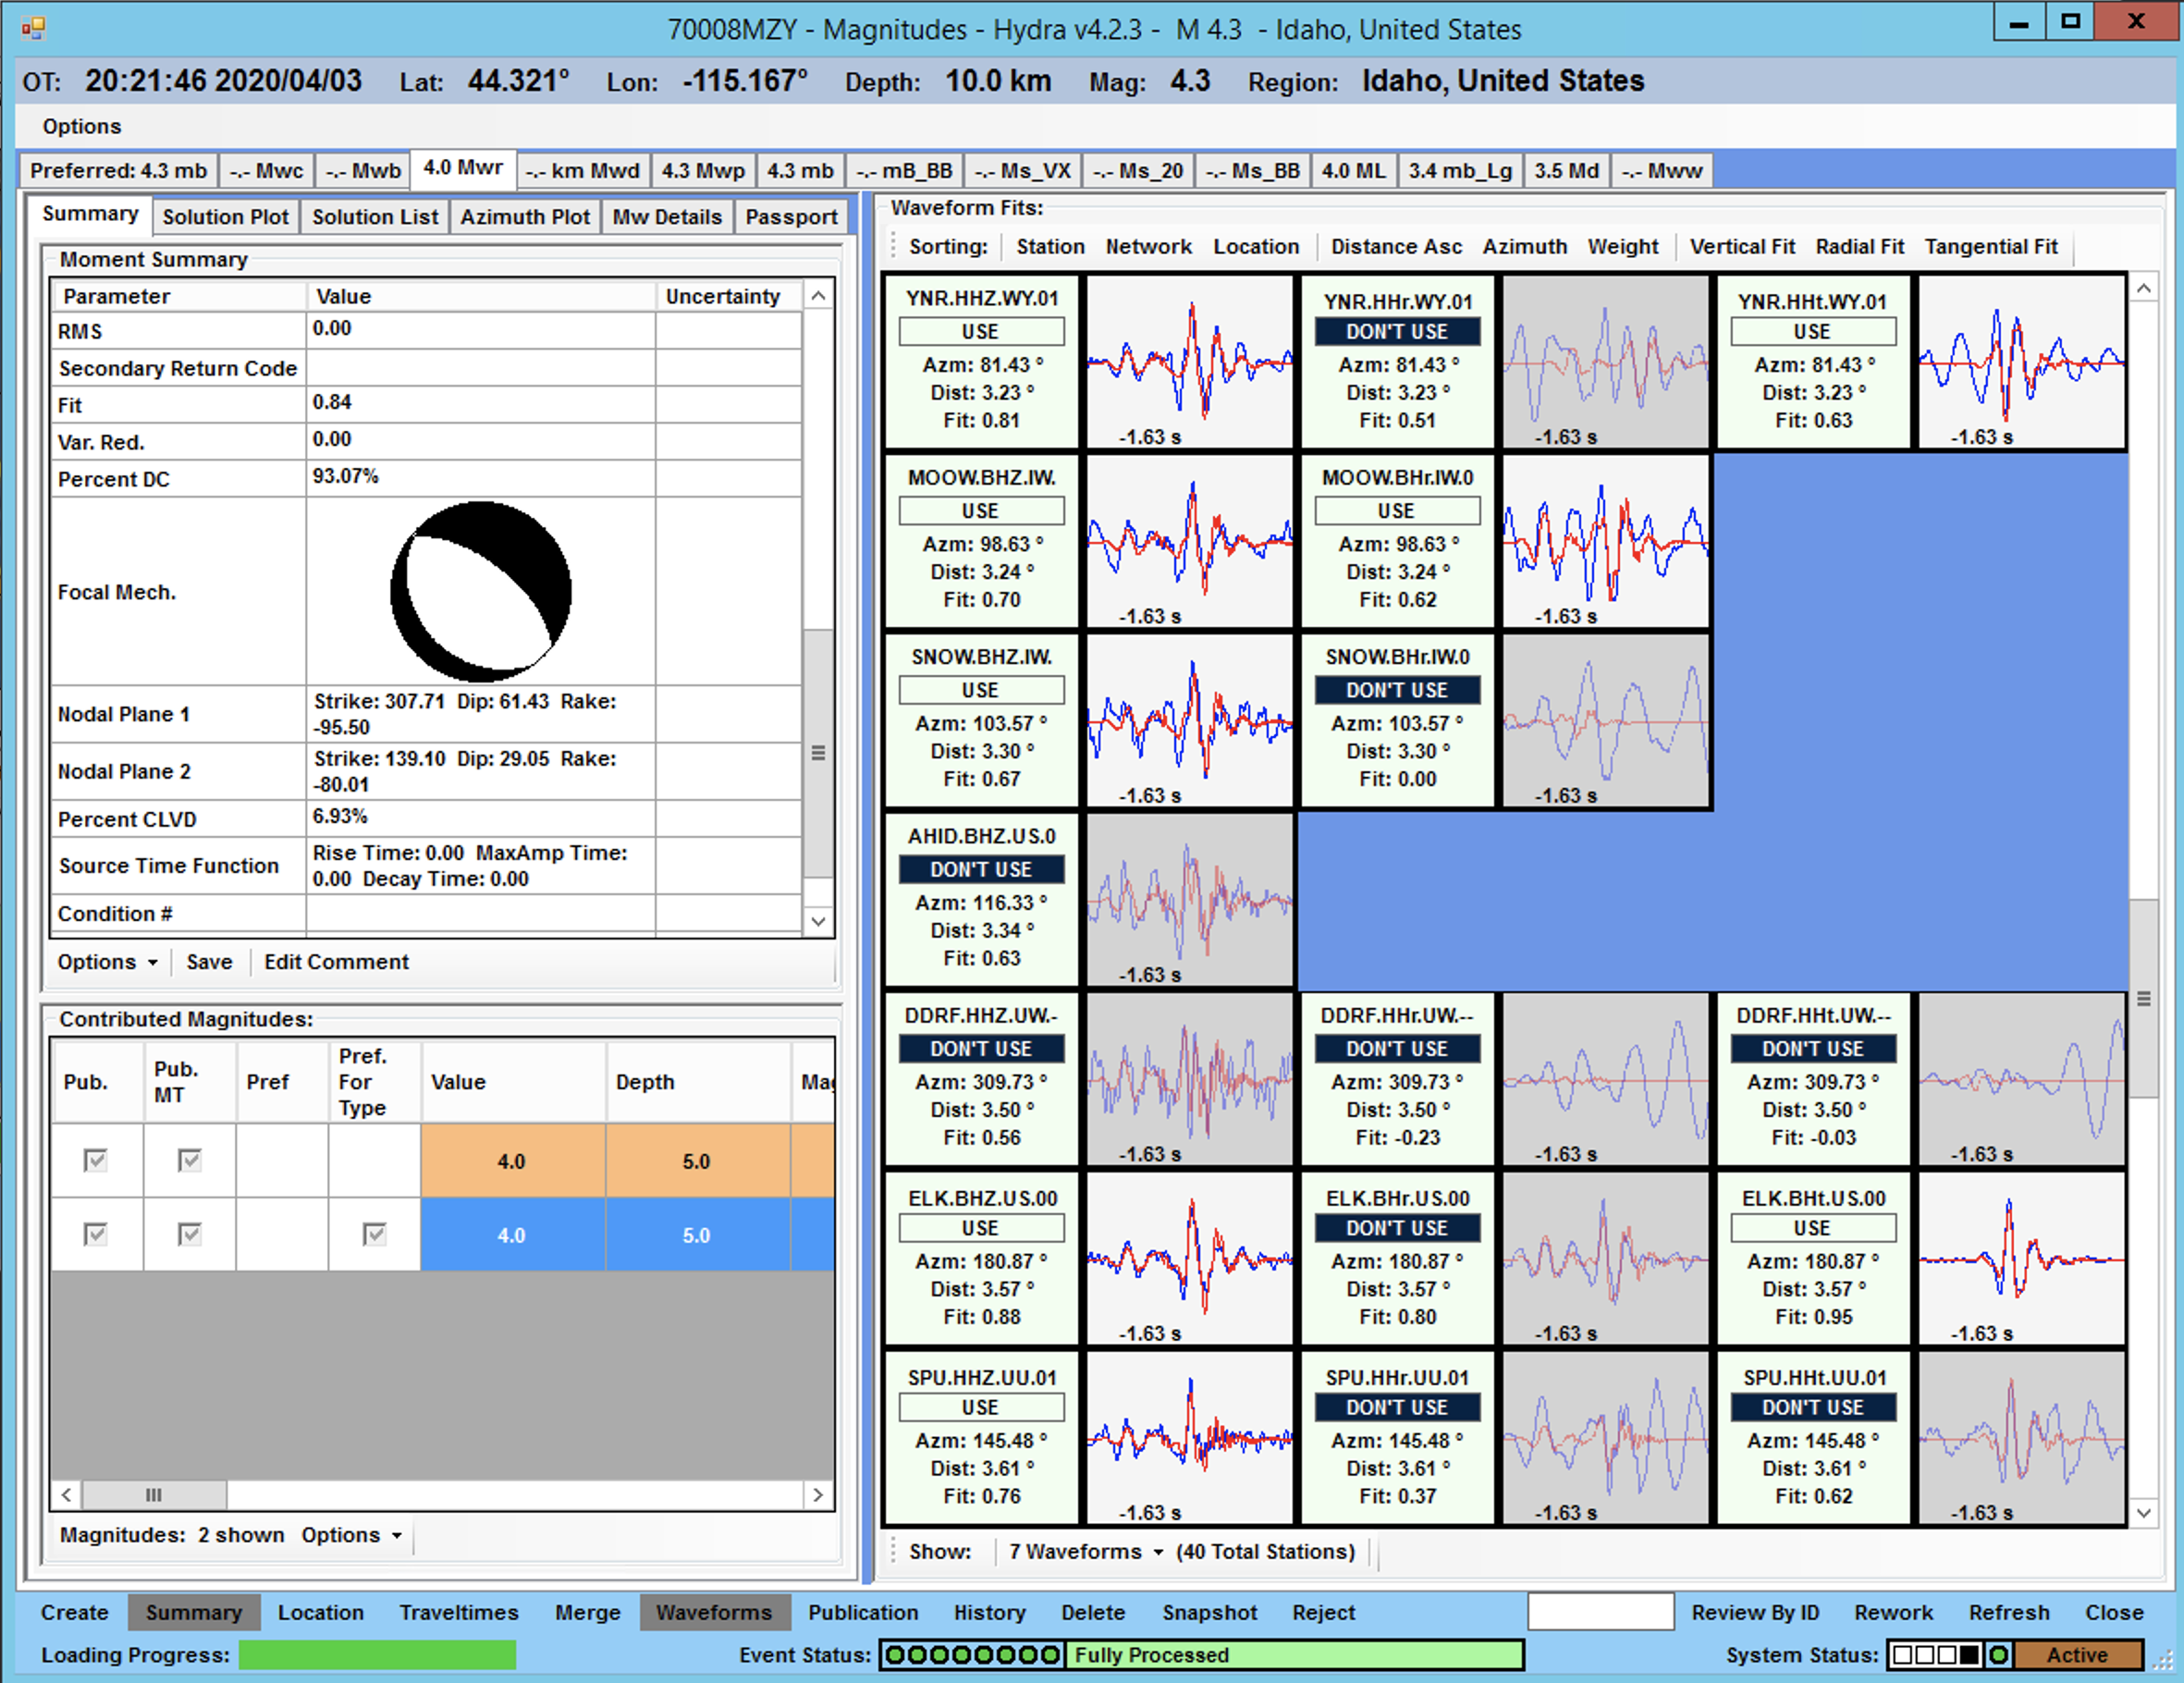Toggle USE for YNR.HHZ.WY.01 waveform
The image size is (2184, 1683).
click(981, 331)
